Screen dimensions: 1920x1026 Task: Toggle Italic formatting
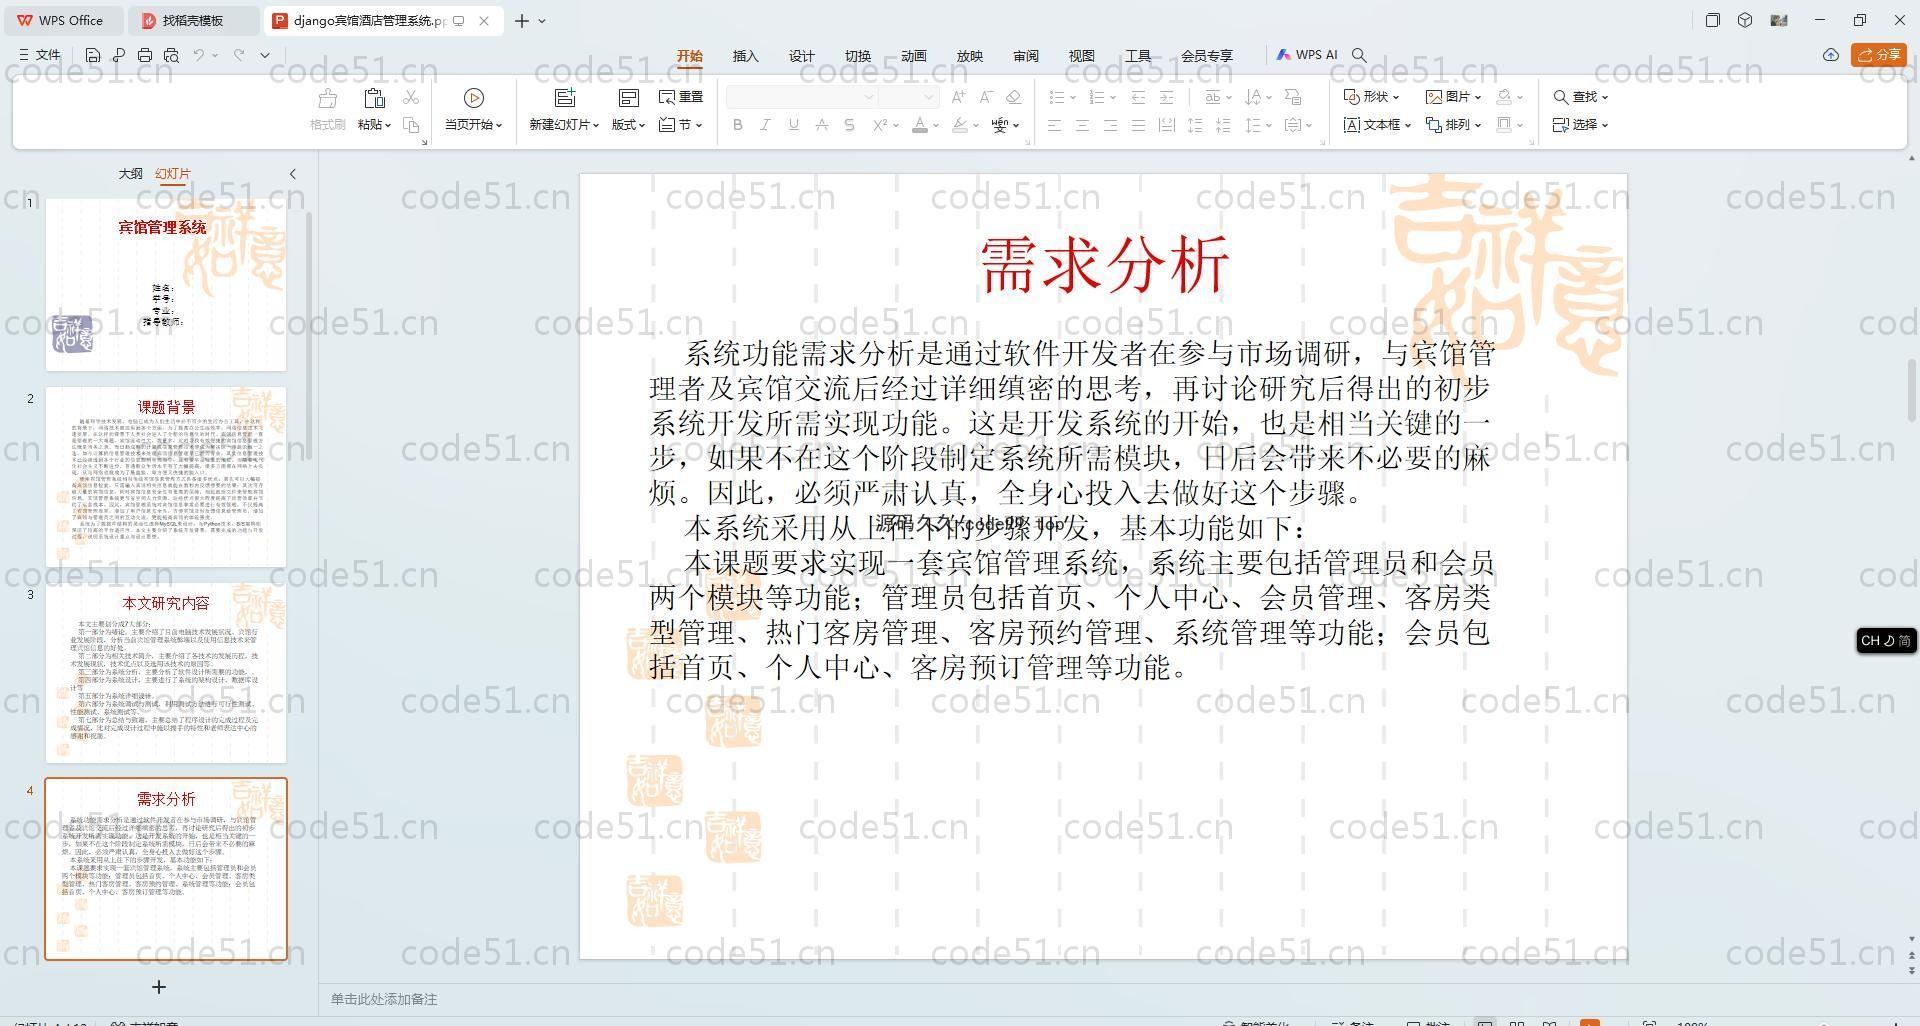pos(765,125)
